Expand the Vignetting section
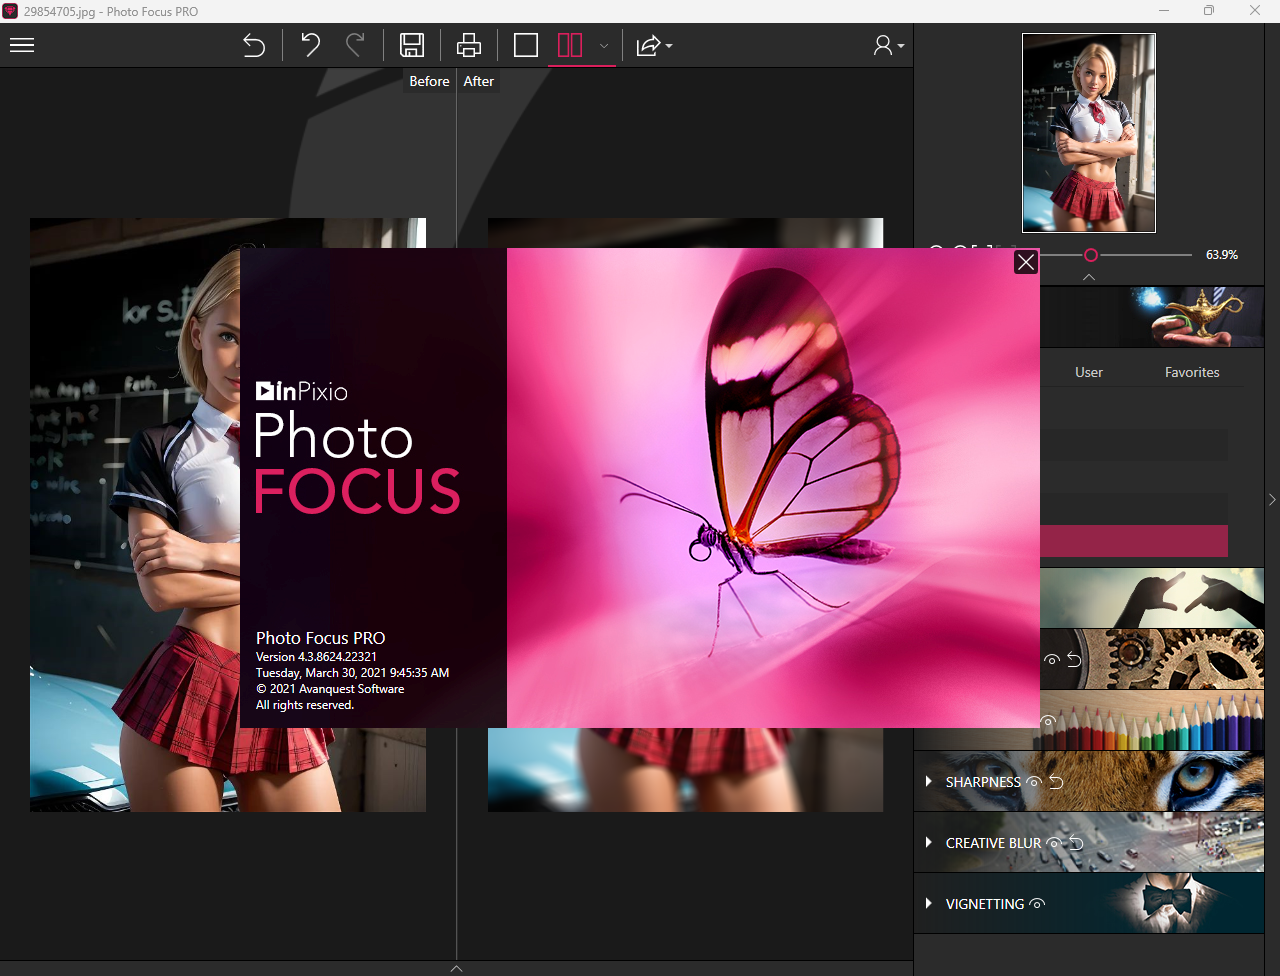Screen dimensions: 1280x976 [x=929, y=904]
